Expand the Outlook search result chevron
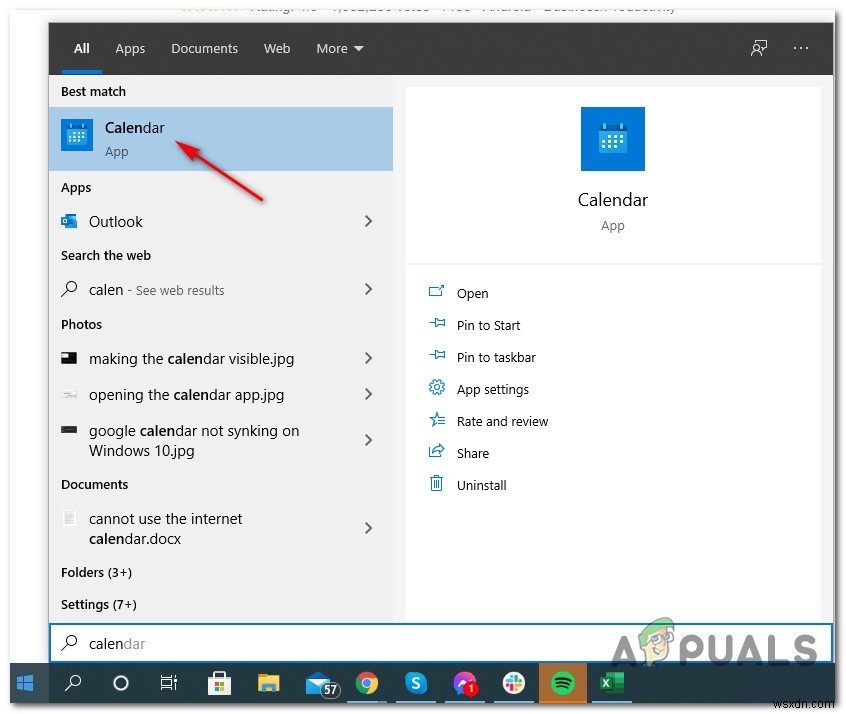The image size is (846, 714). point(369,221)
